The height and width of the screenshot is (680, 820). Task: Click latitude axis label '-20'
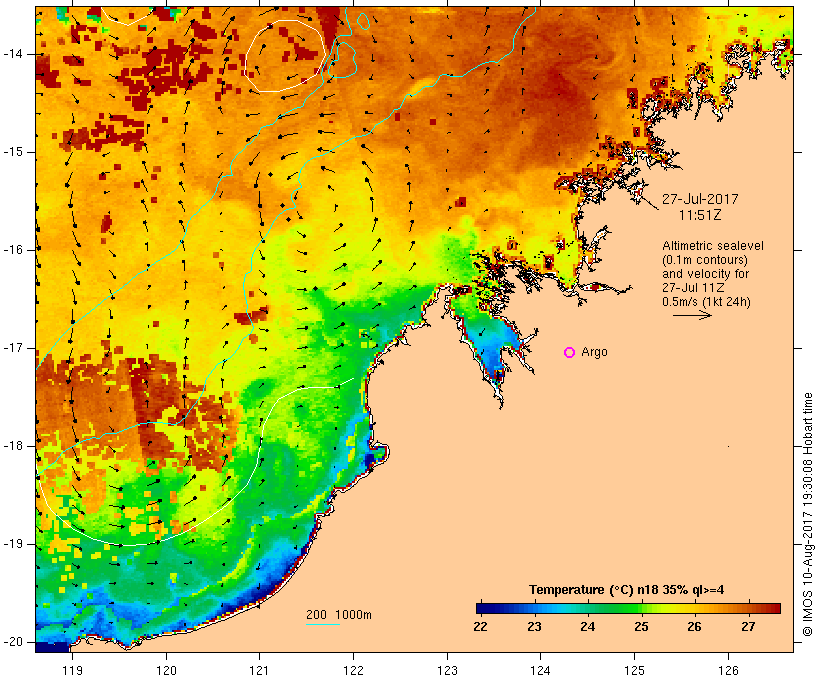(13, 642)
